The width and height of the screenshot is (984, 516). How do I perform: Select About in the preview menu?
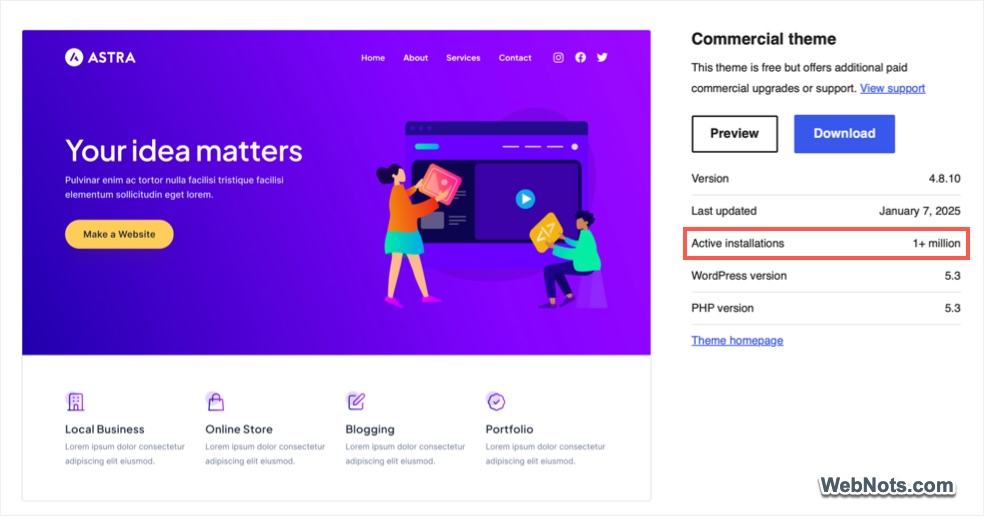coord(415,58)
